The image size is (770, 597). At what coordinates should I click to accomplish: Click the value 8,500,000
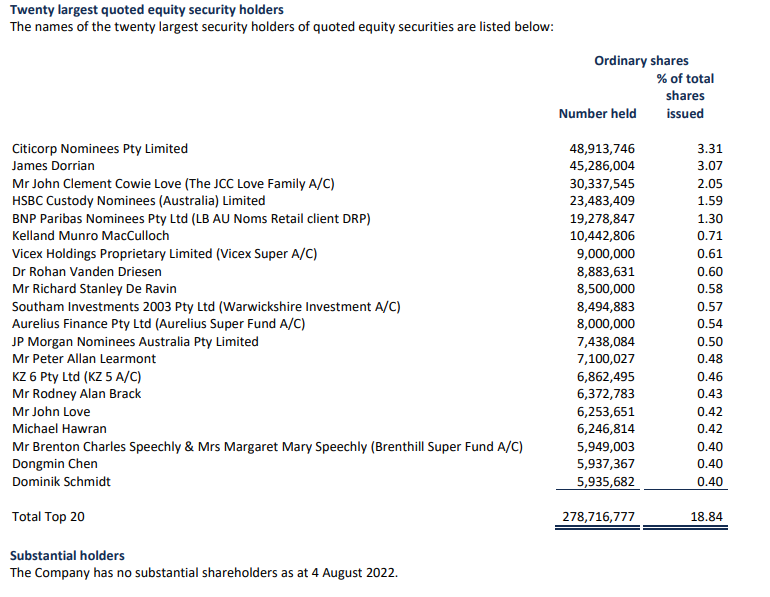[x=606, y=289]
